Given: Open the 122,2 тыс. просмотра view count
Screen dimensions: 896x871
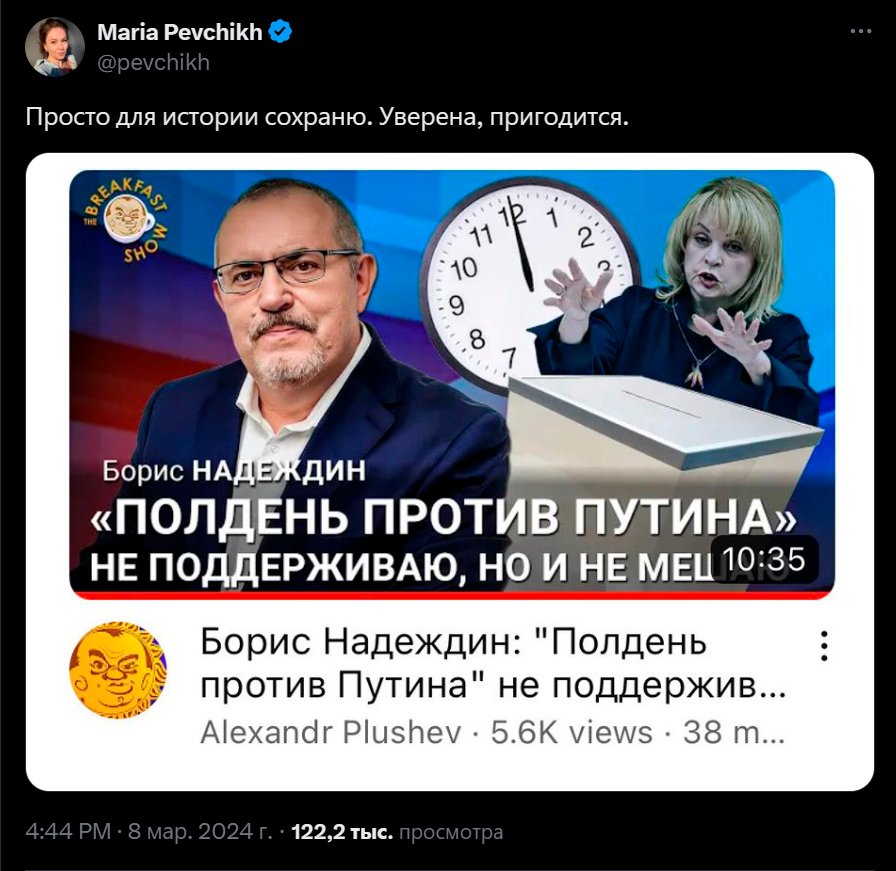Looking at the screenshot, I should coord(397,832).
